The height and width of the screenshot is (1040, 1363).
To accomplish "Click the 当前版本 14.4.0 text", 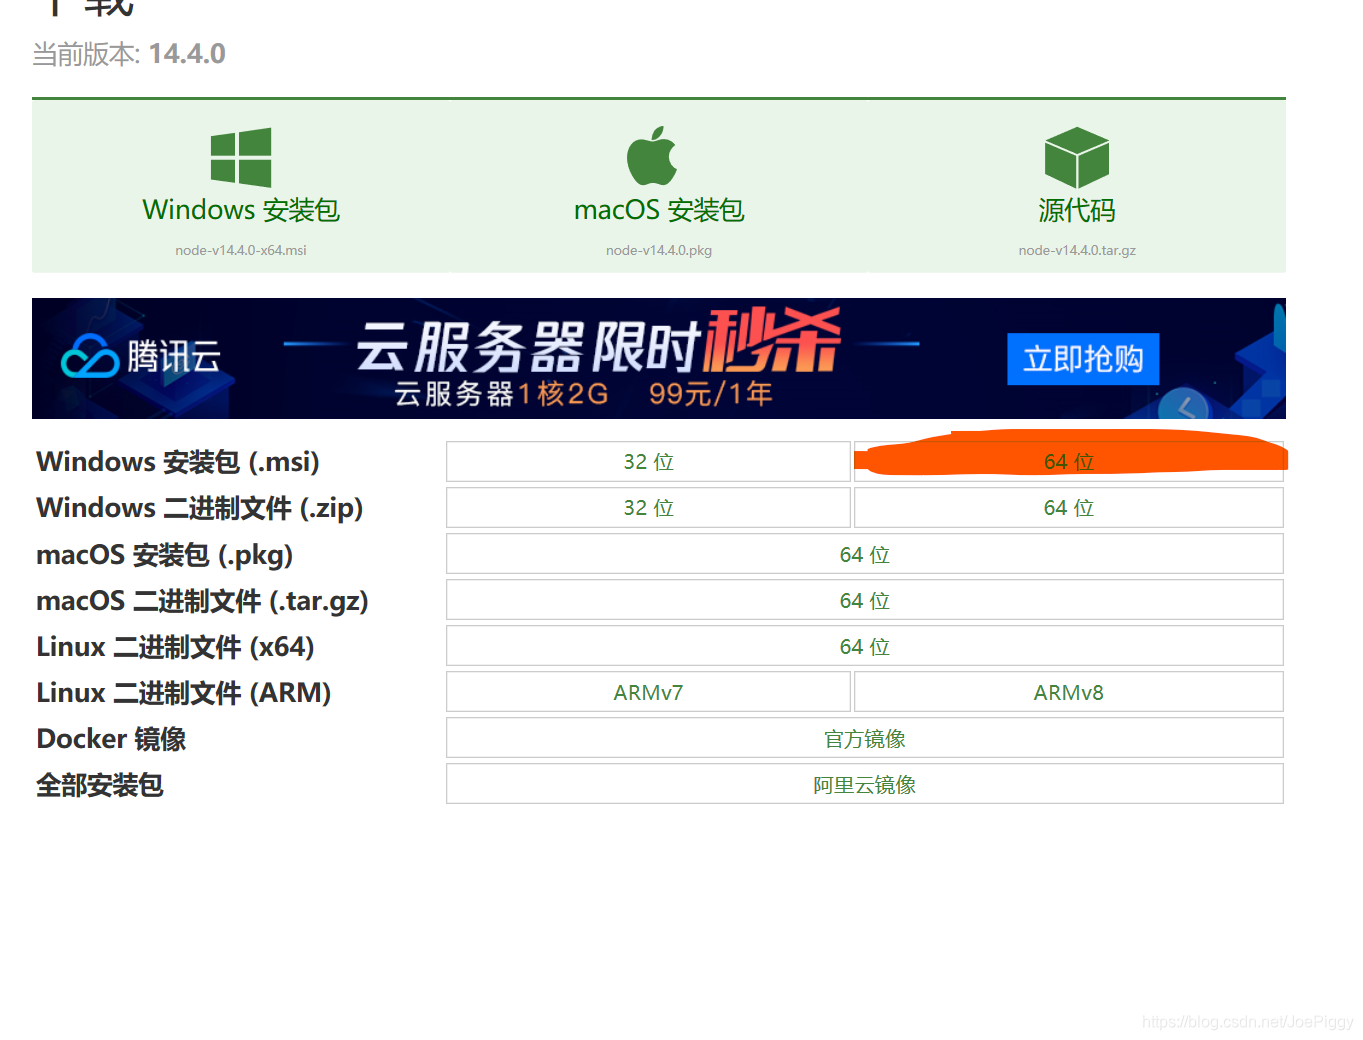I will [129, 54].
